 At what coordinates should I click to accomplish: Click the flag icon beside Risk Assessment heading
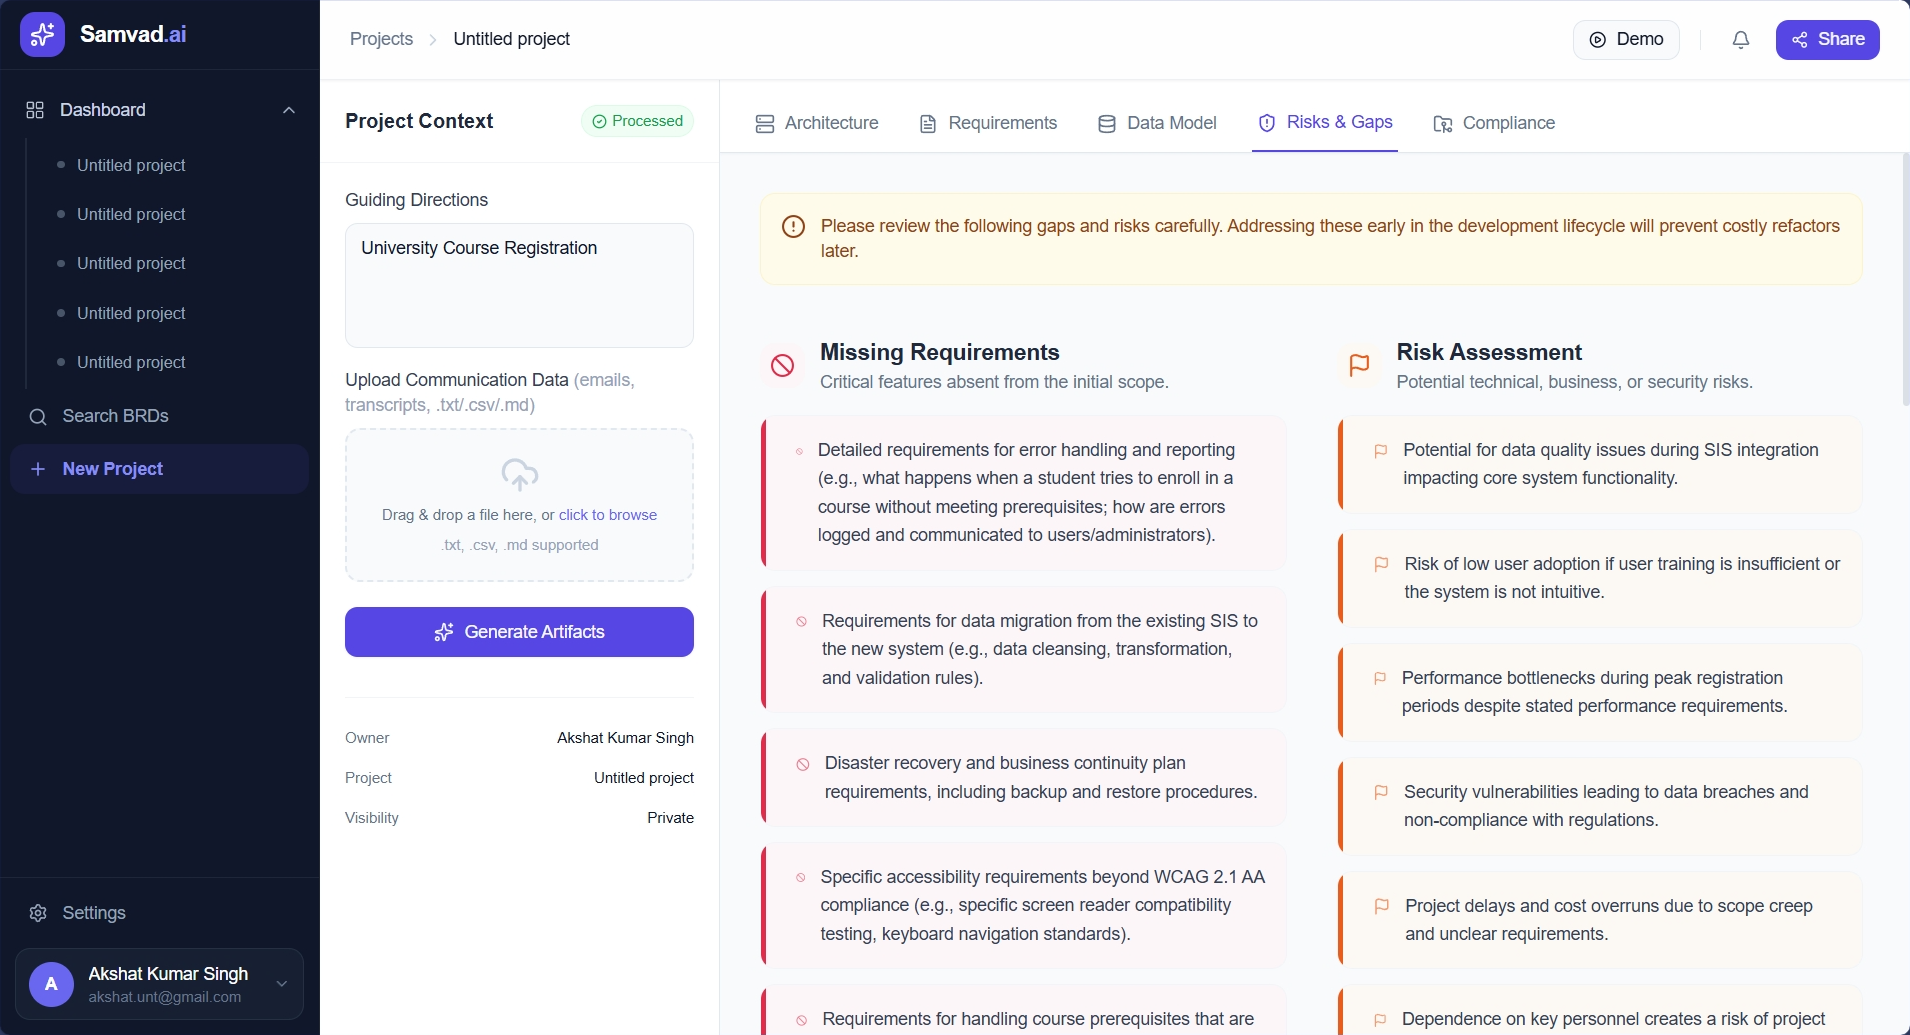(1358, 365)
